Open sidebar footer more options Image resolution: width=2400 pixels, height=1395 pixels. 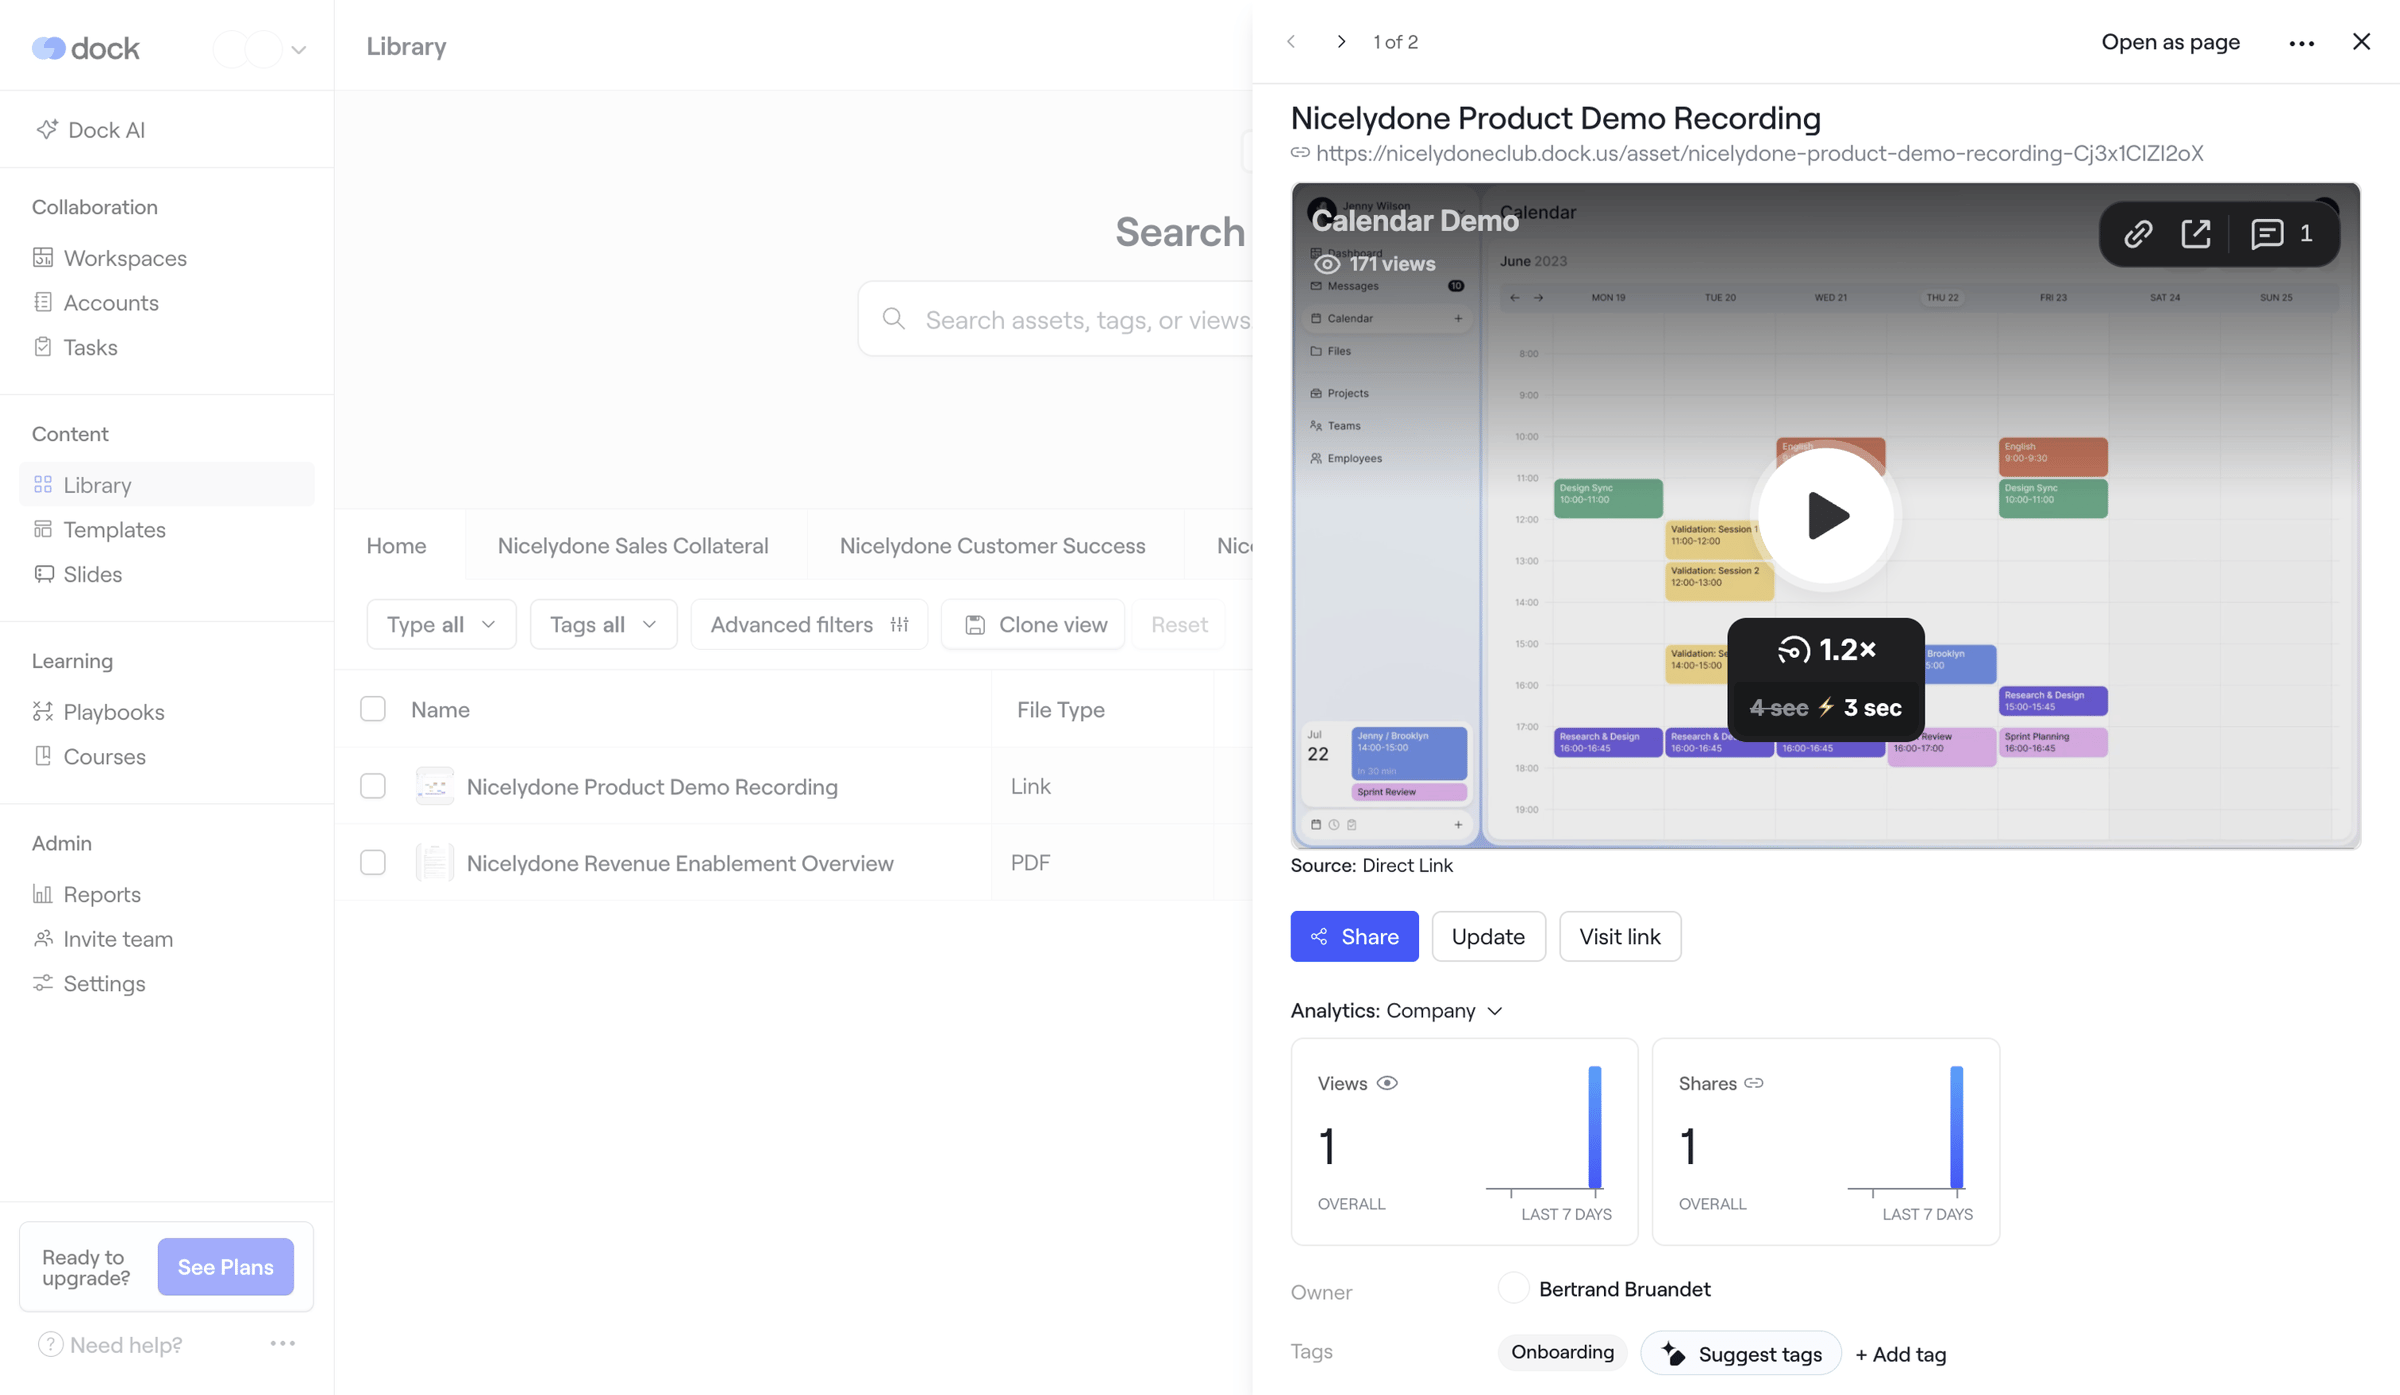[x=282, y=1344]
